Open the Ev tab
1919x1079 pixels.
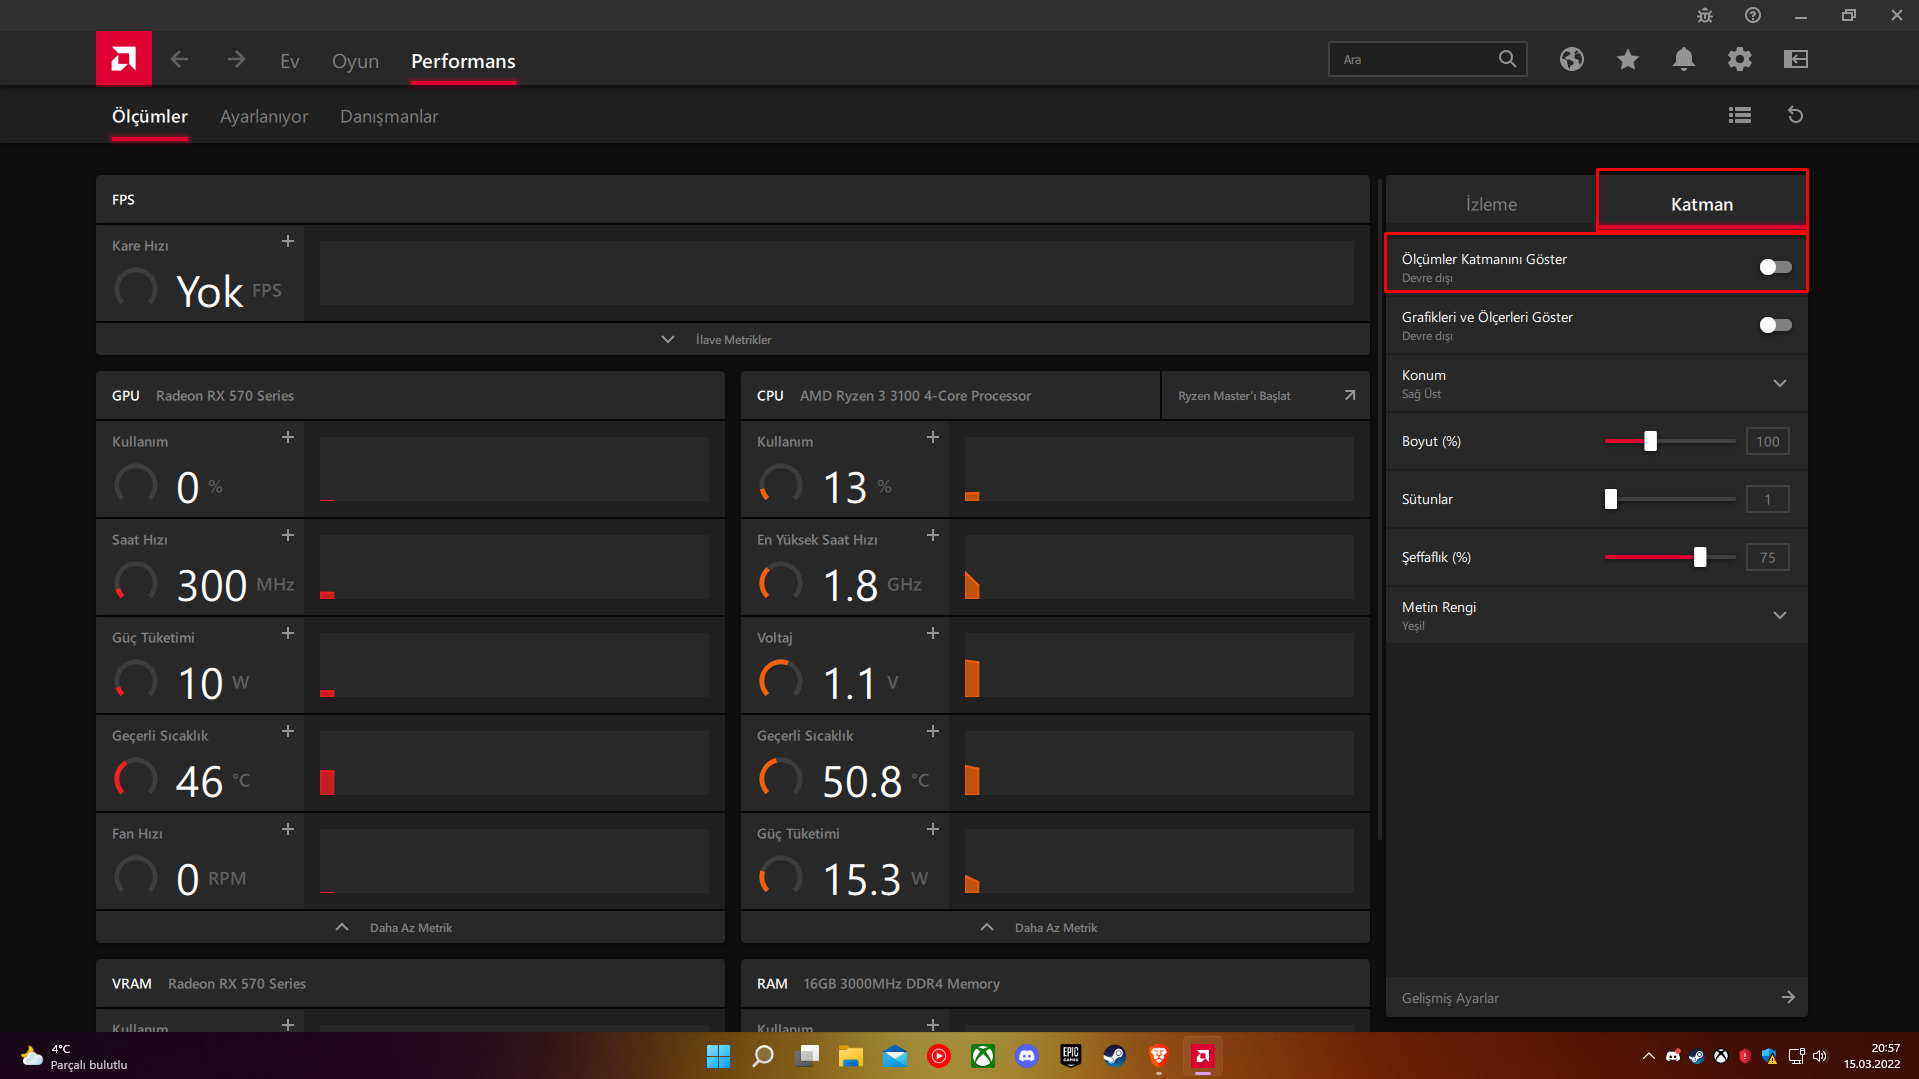[290, 61]
